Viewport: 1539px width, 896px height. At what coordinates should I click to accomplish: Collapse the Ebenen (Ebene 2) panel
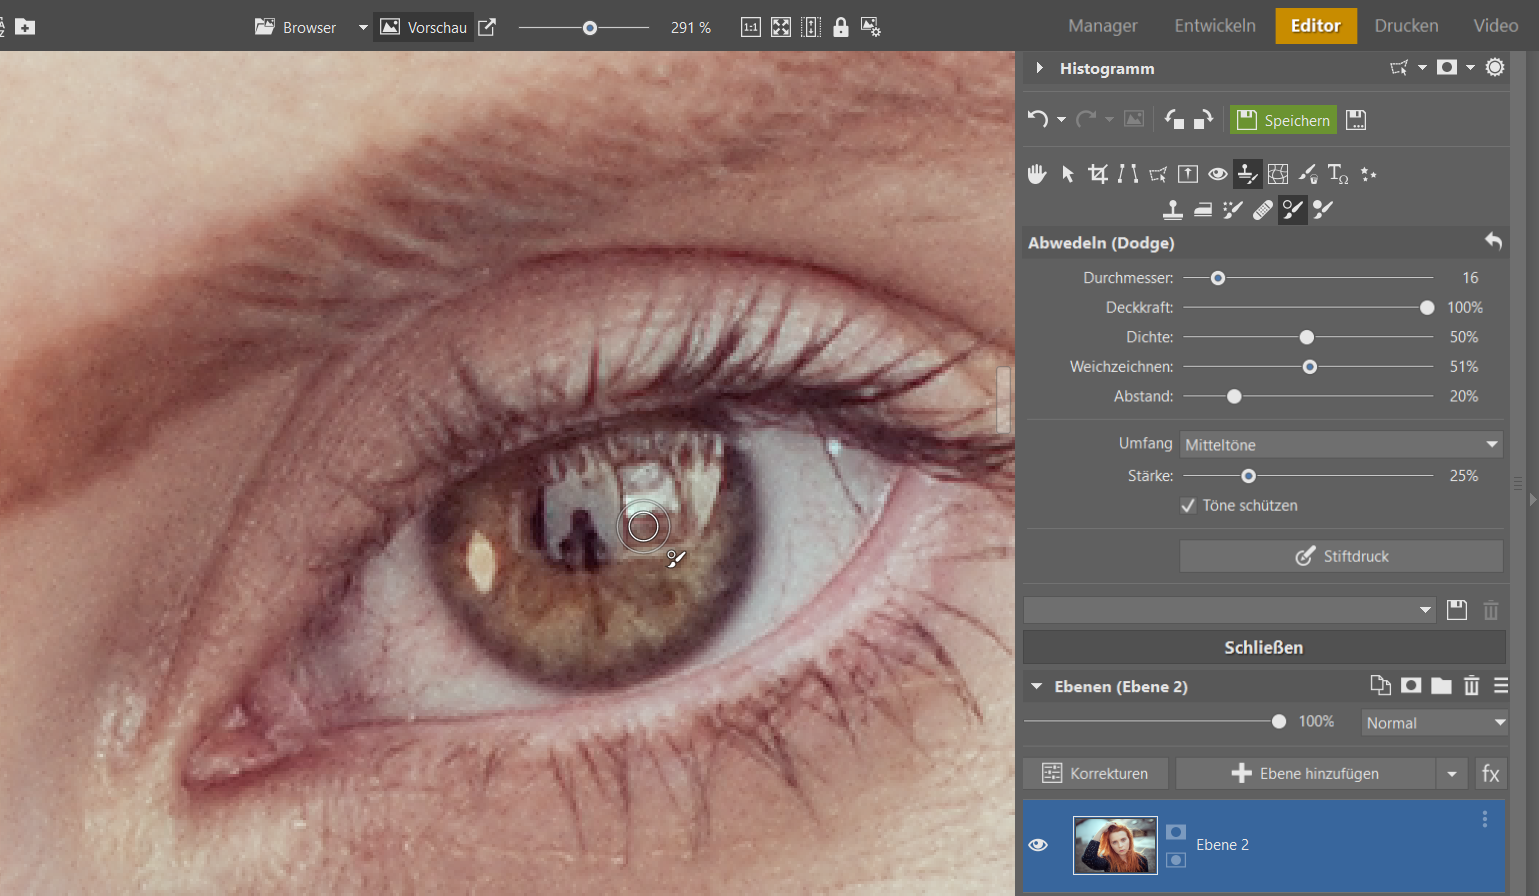[1037, 686]
